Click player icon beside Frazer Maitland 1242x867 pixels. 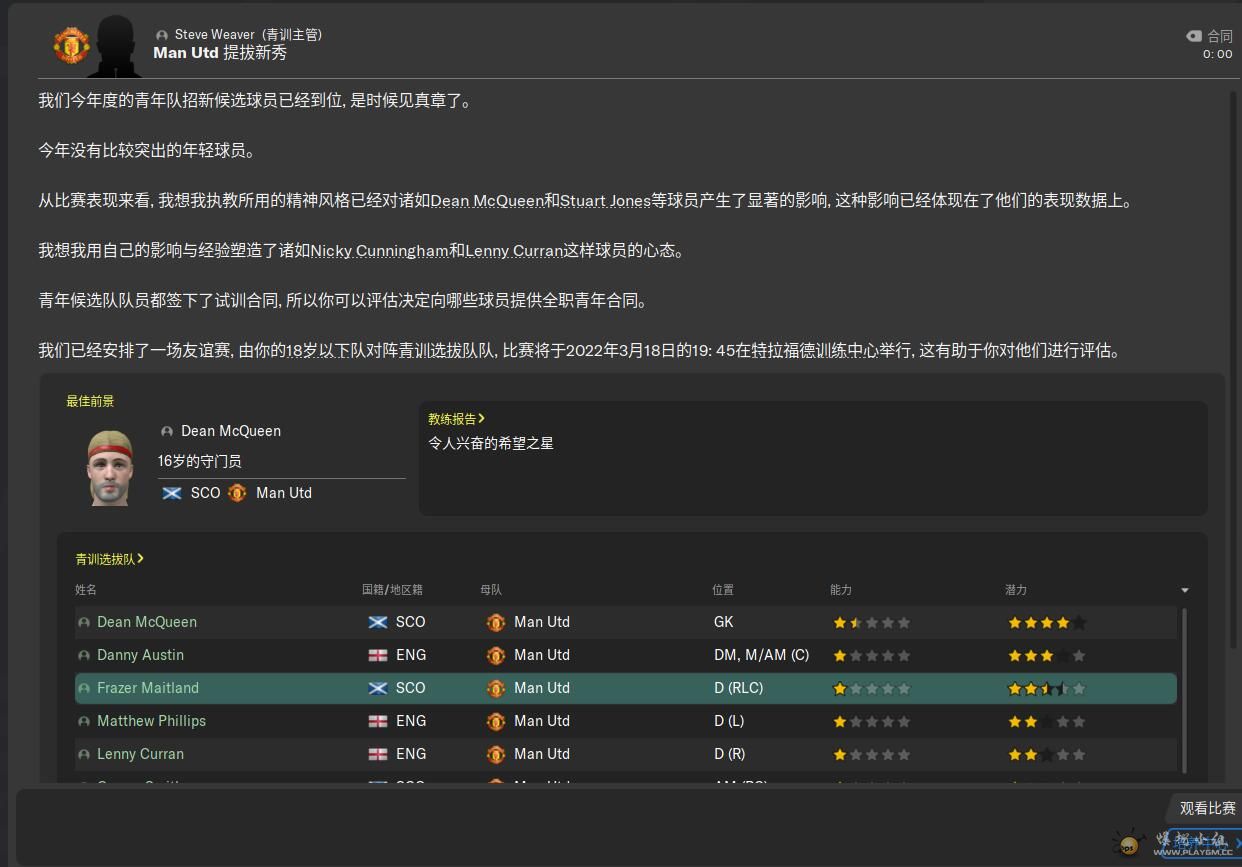click(84, 689)
